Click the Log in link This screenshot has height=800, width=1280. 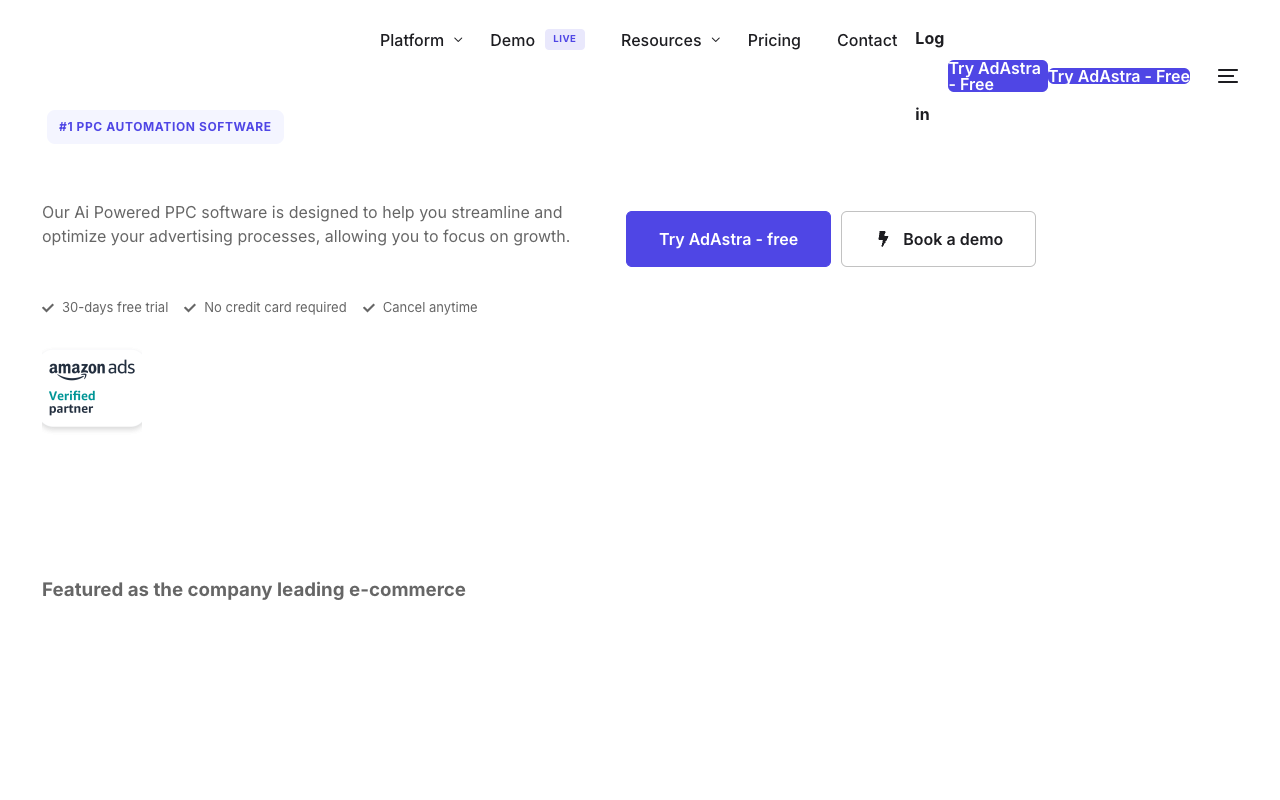coord(929,76)
